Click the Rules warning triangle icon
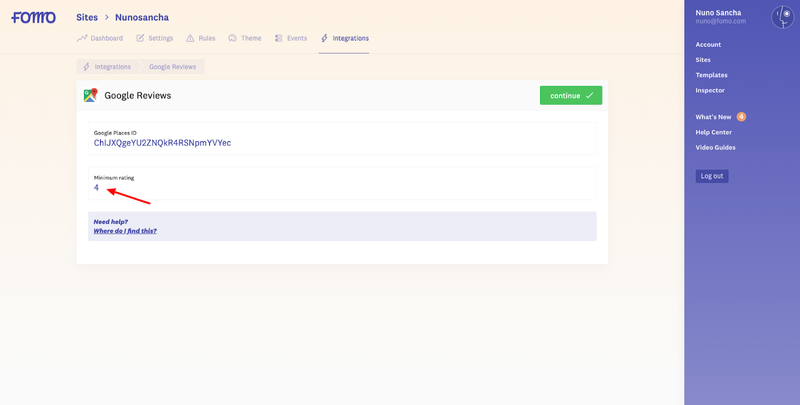Image resolution: width=800 pixels, height=405 pixels. pyautogui.click(x=190, y=38)
